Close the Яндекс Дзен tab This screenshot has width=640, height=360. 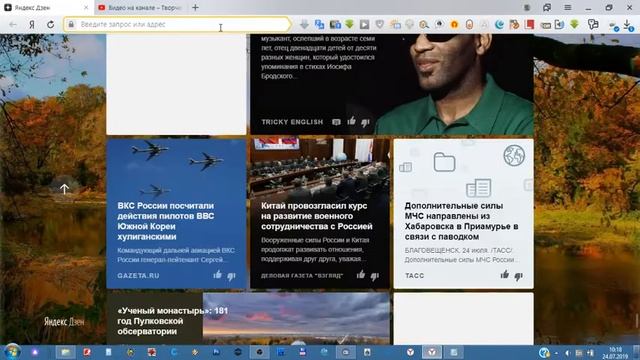pyautogui.click(x=86, y=7)
